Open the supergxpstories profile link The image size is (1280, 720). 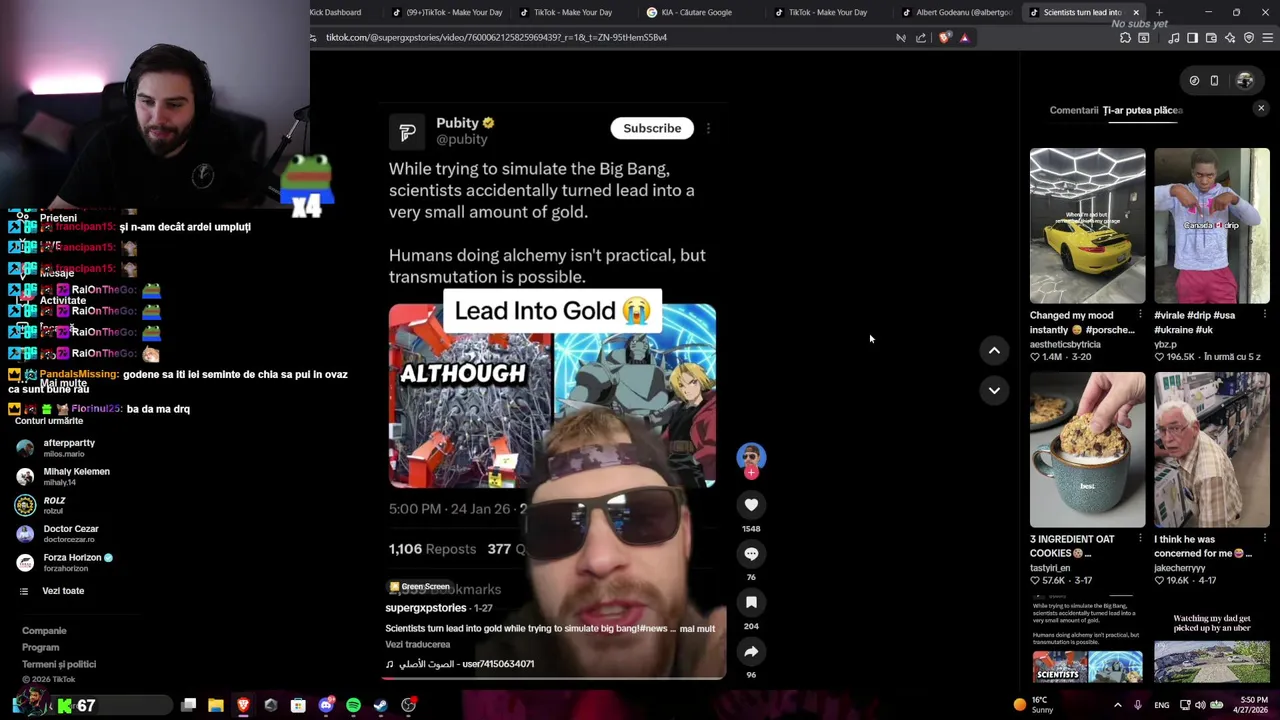[x=426, y=608]
